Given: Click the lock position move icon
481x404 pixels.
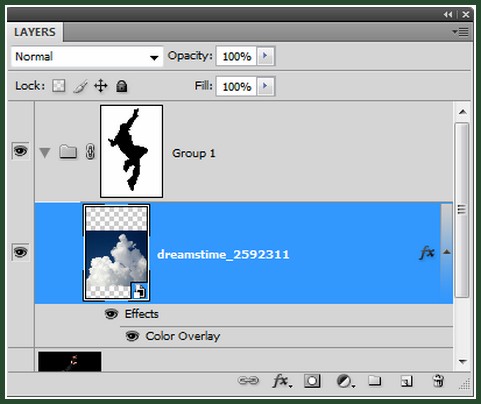Looking at the screenshot, I should tap(101, 86).
